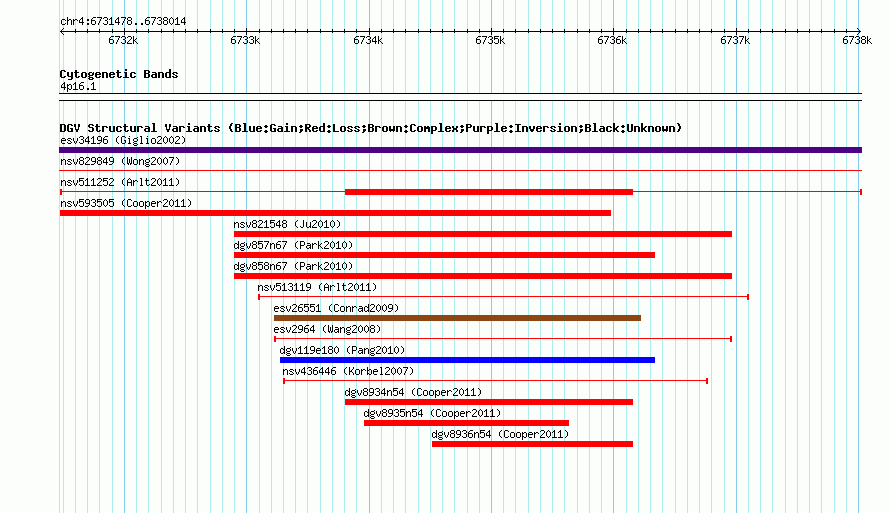Open the dgv8935n54 (Cooper2011) label
Viewport: 890px width, 513px height.
pyautogui.click(x=433, y=413)
